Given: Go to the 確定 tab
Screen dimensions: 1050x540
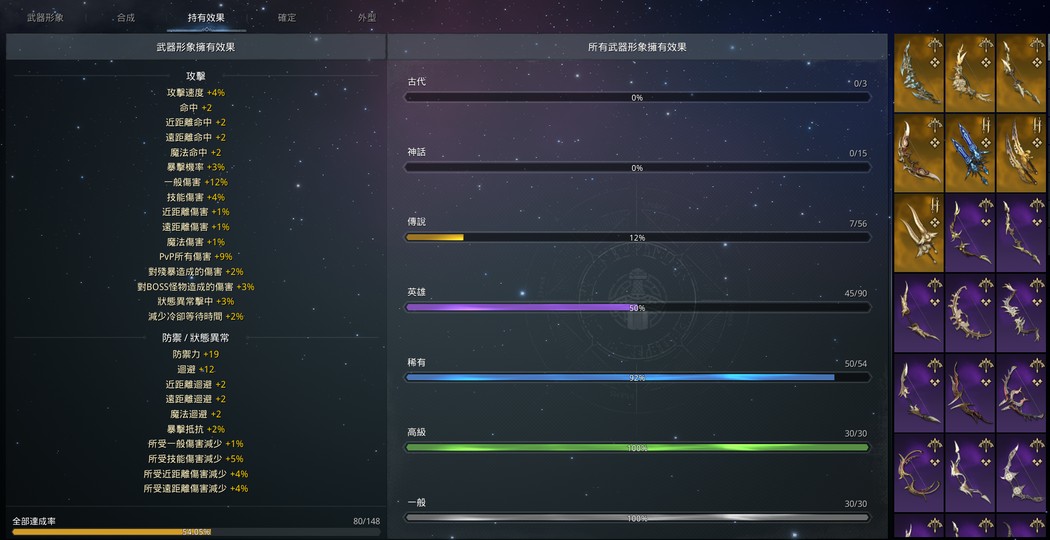Looking at the screenshot, I should pos(287,17).
